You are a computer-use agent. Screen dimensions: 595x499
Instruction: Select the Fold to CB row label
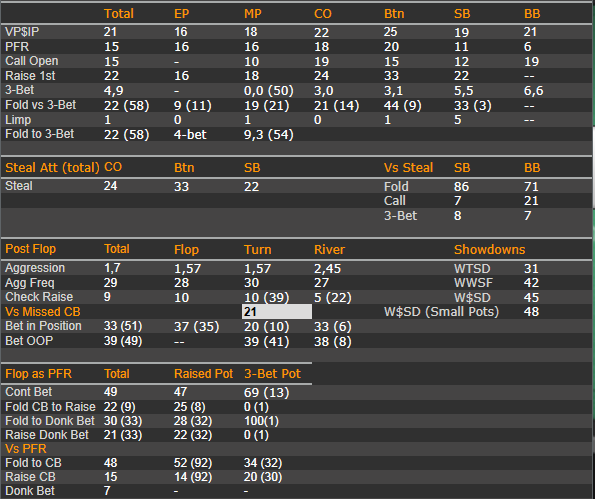coord(33,463)
